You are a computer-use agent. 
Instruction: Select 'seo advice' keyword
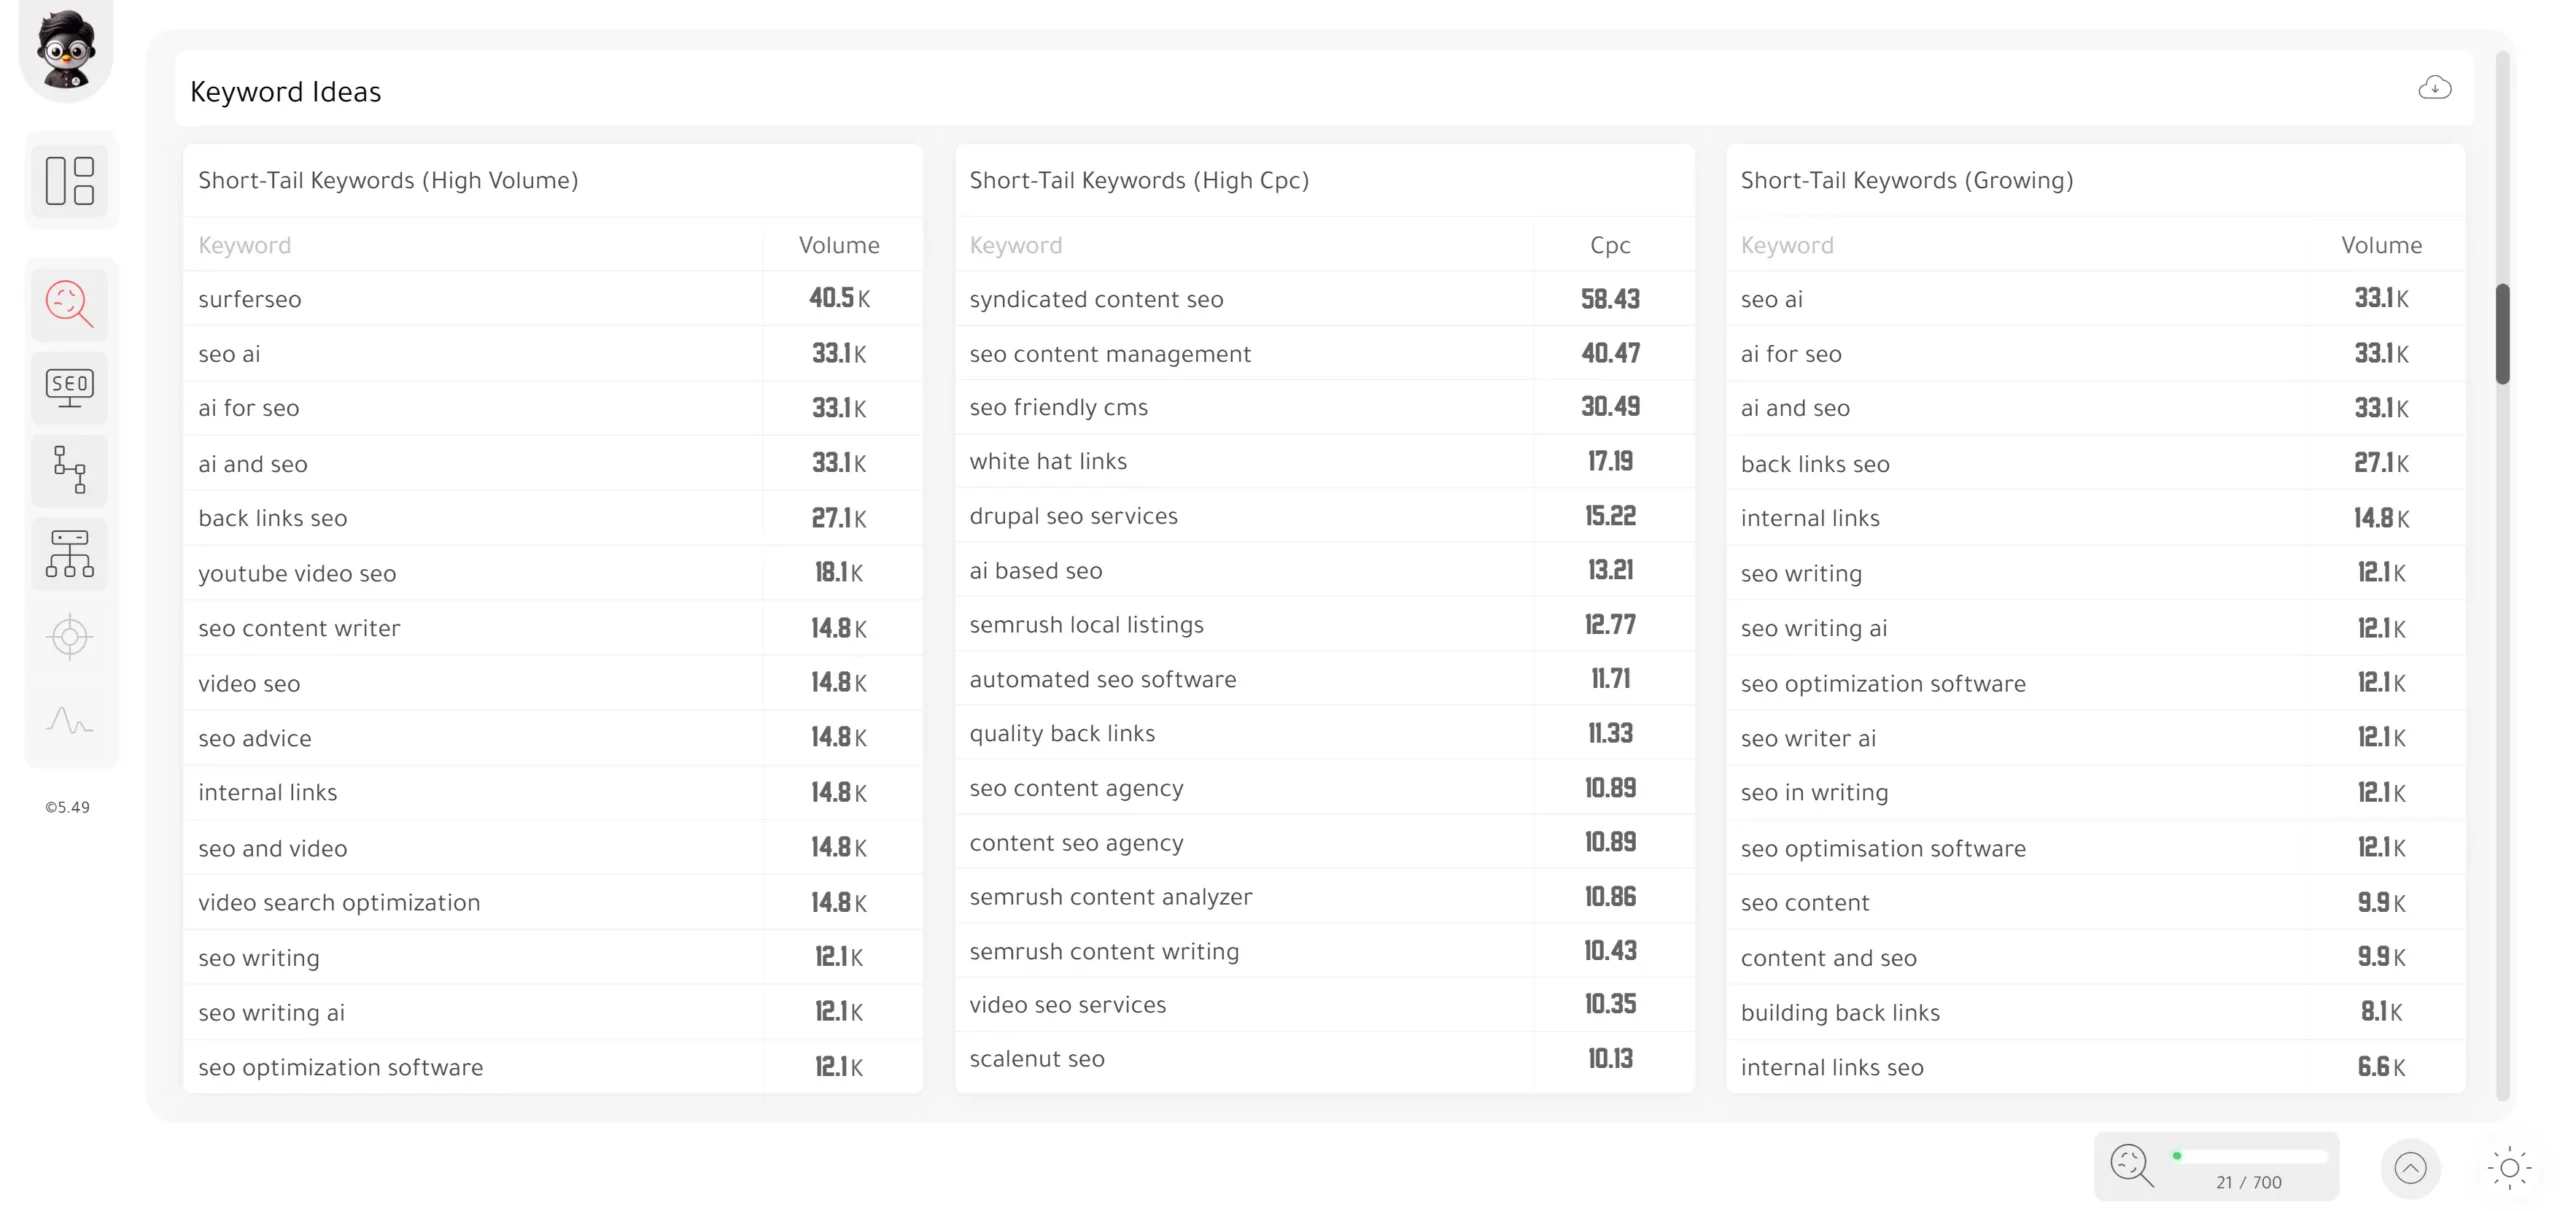point(255,738)
